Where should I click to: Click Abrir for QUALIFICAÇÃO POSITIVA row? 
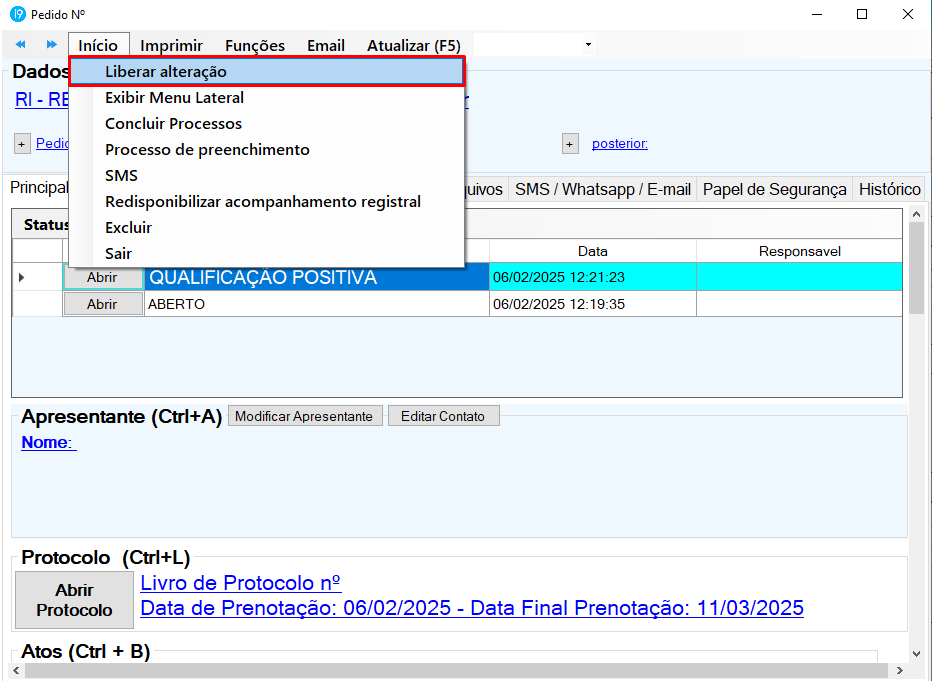tap(102, 278)
